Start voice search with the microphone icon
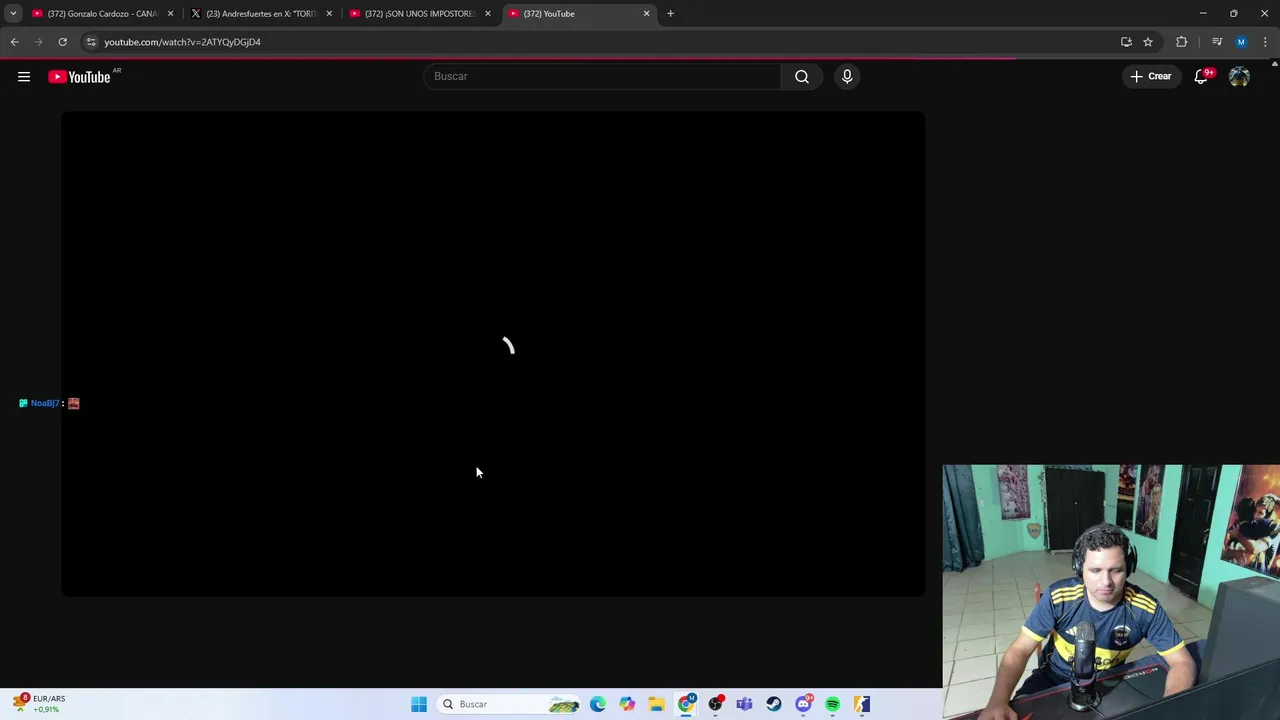 click(847, 76)
